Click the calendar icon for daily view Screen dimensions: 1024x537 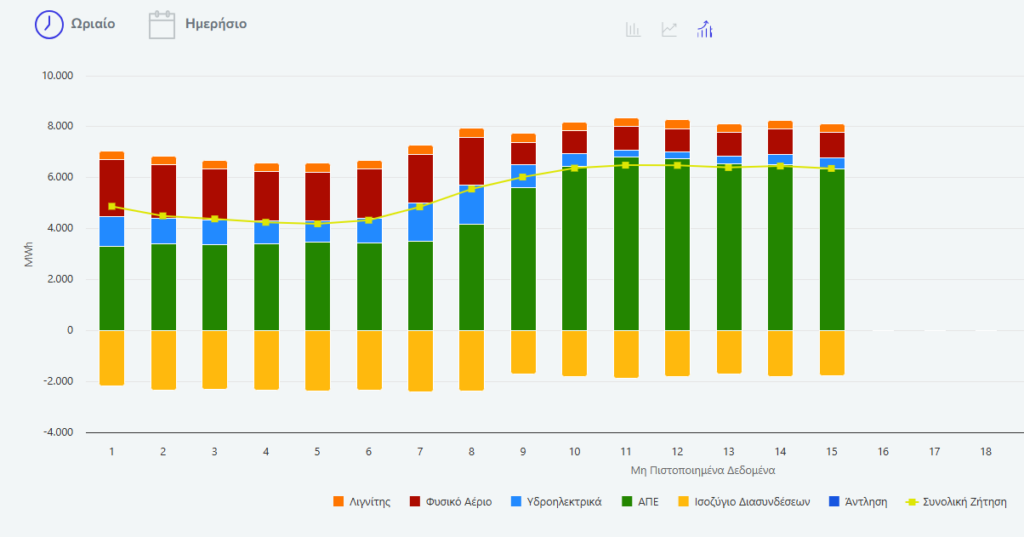(x=162, y=24)
